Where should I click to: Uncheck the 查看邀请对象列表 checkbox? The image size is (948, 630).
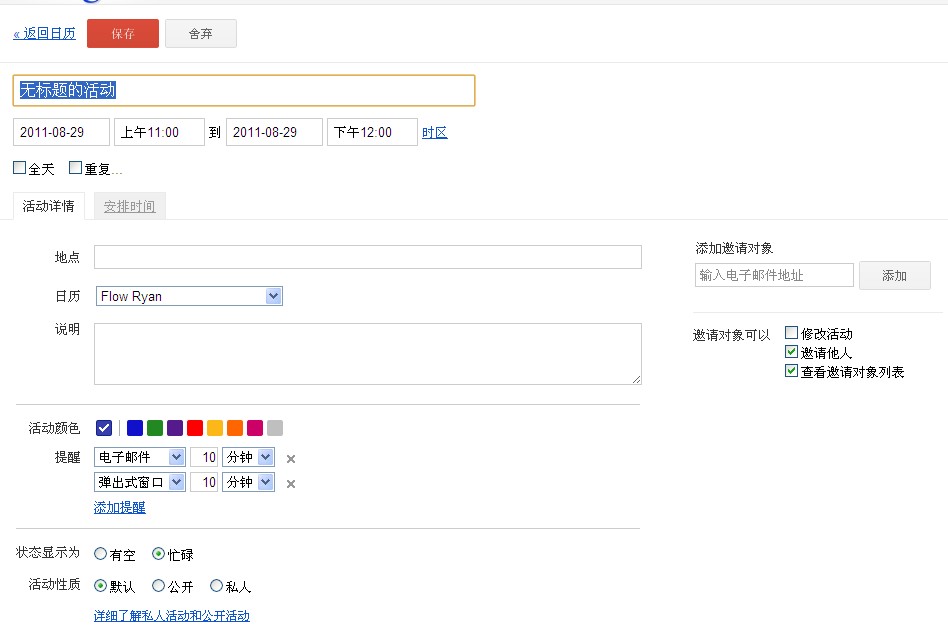click(791, 371)
